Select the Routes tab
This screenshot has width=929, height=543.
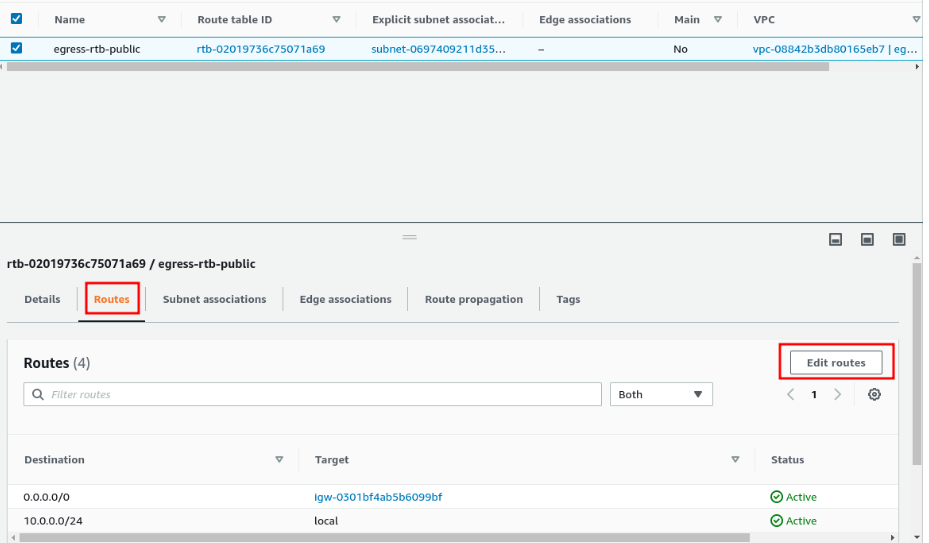point(111,299)
